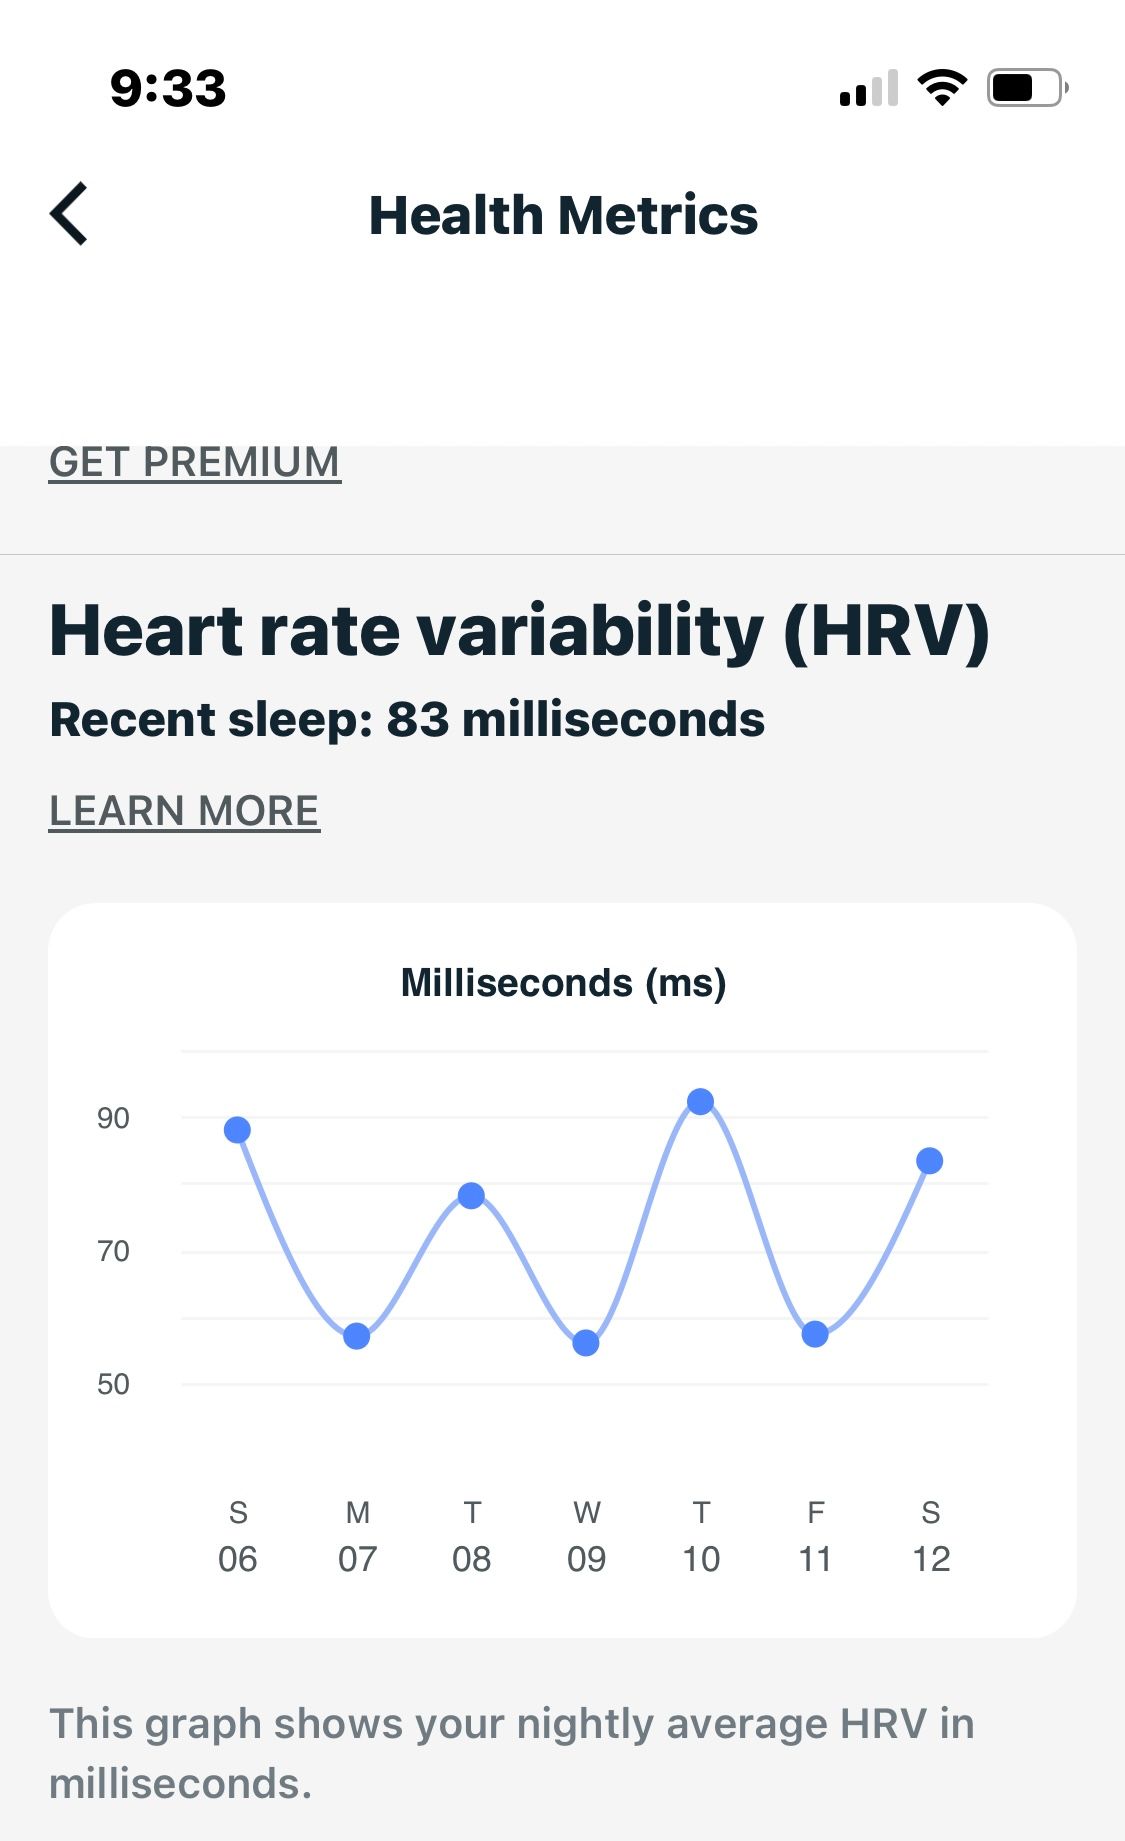
Task: Select the Friday 11 data point
Action: click(x=815, y=1334)
